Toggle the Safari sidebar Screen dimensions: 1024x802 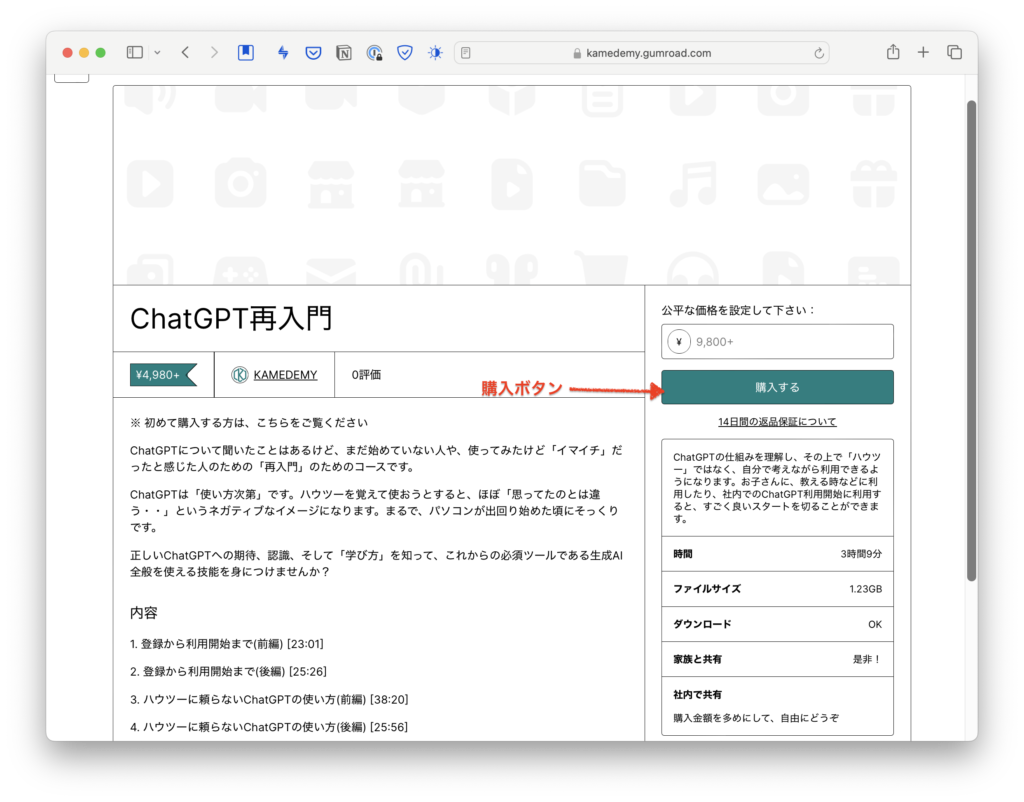pos(135,53)
